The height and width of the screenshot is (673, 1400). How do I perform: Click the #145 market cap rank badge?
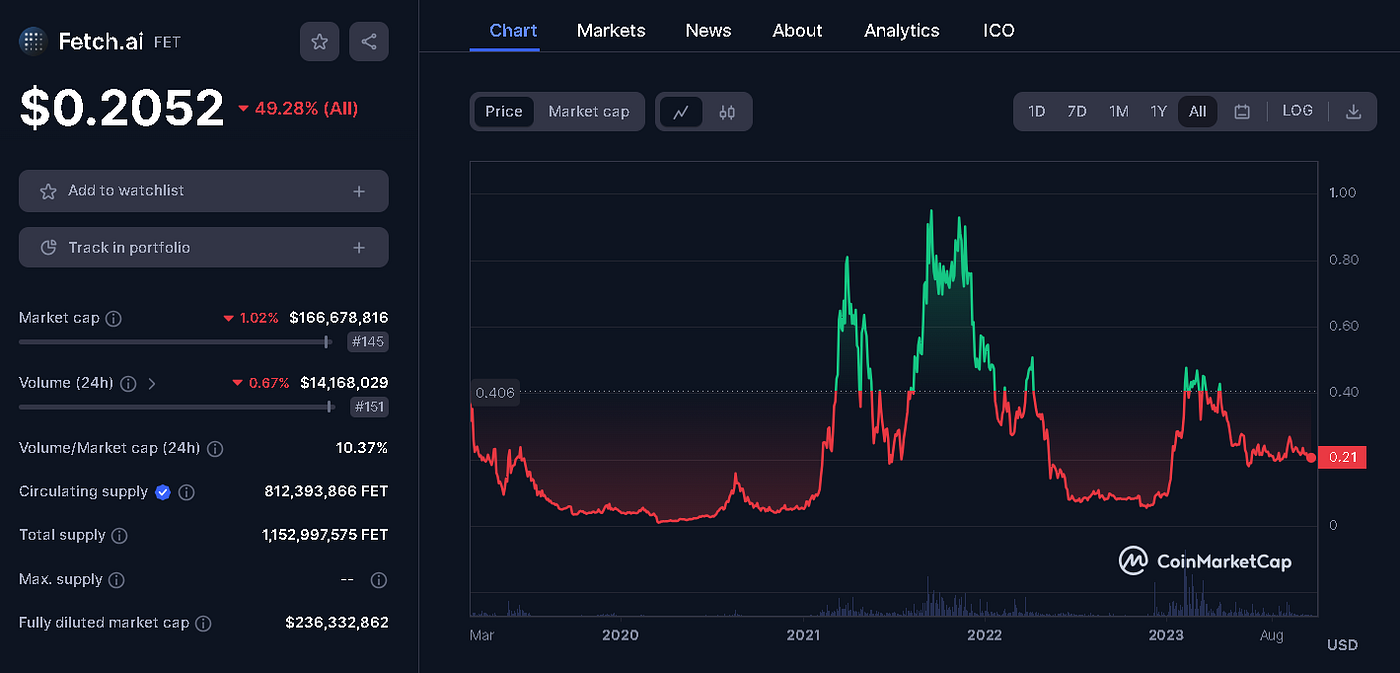point(368,342)
